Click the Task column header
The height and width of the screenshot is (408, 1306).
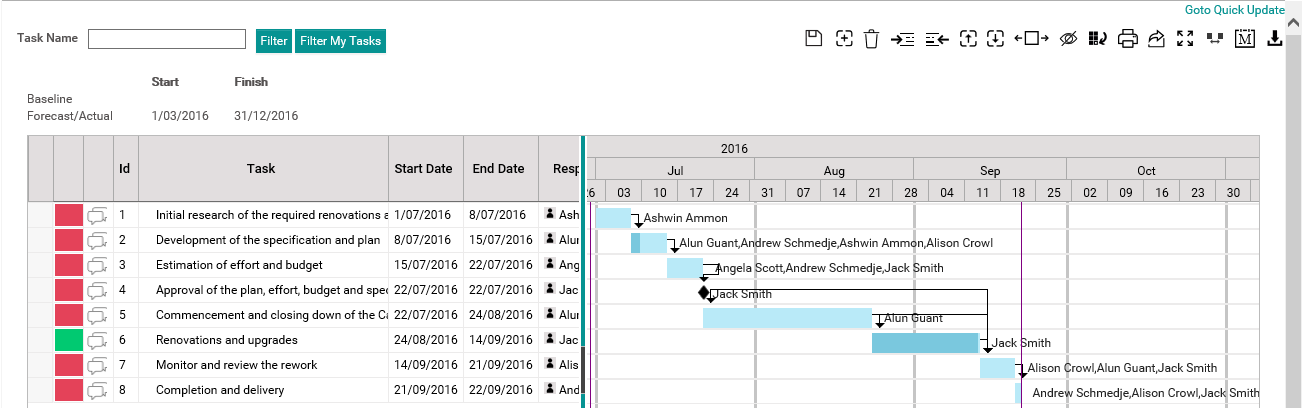tap(261, 169)
